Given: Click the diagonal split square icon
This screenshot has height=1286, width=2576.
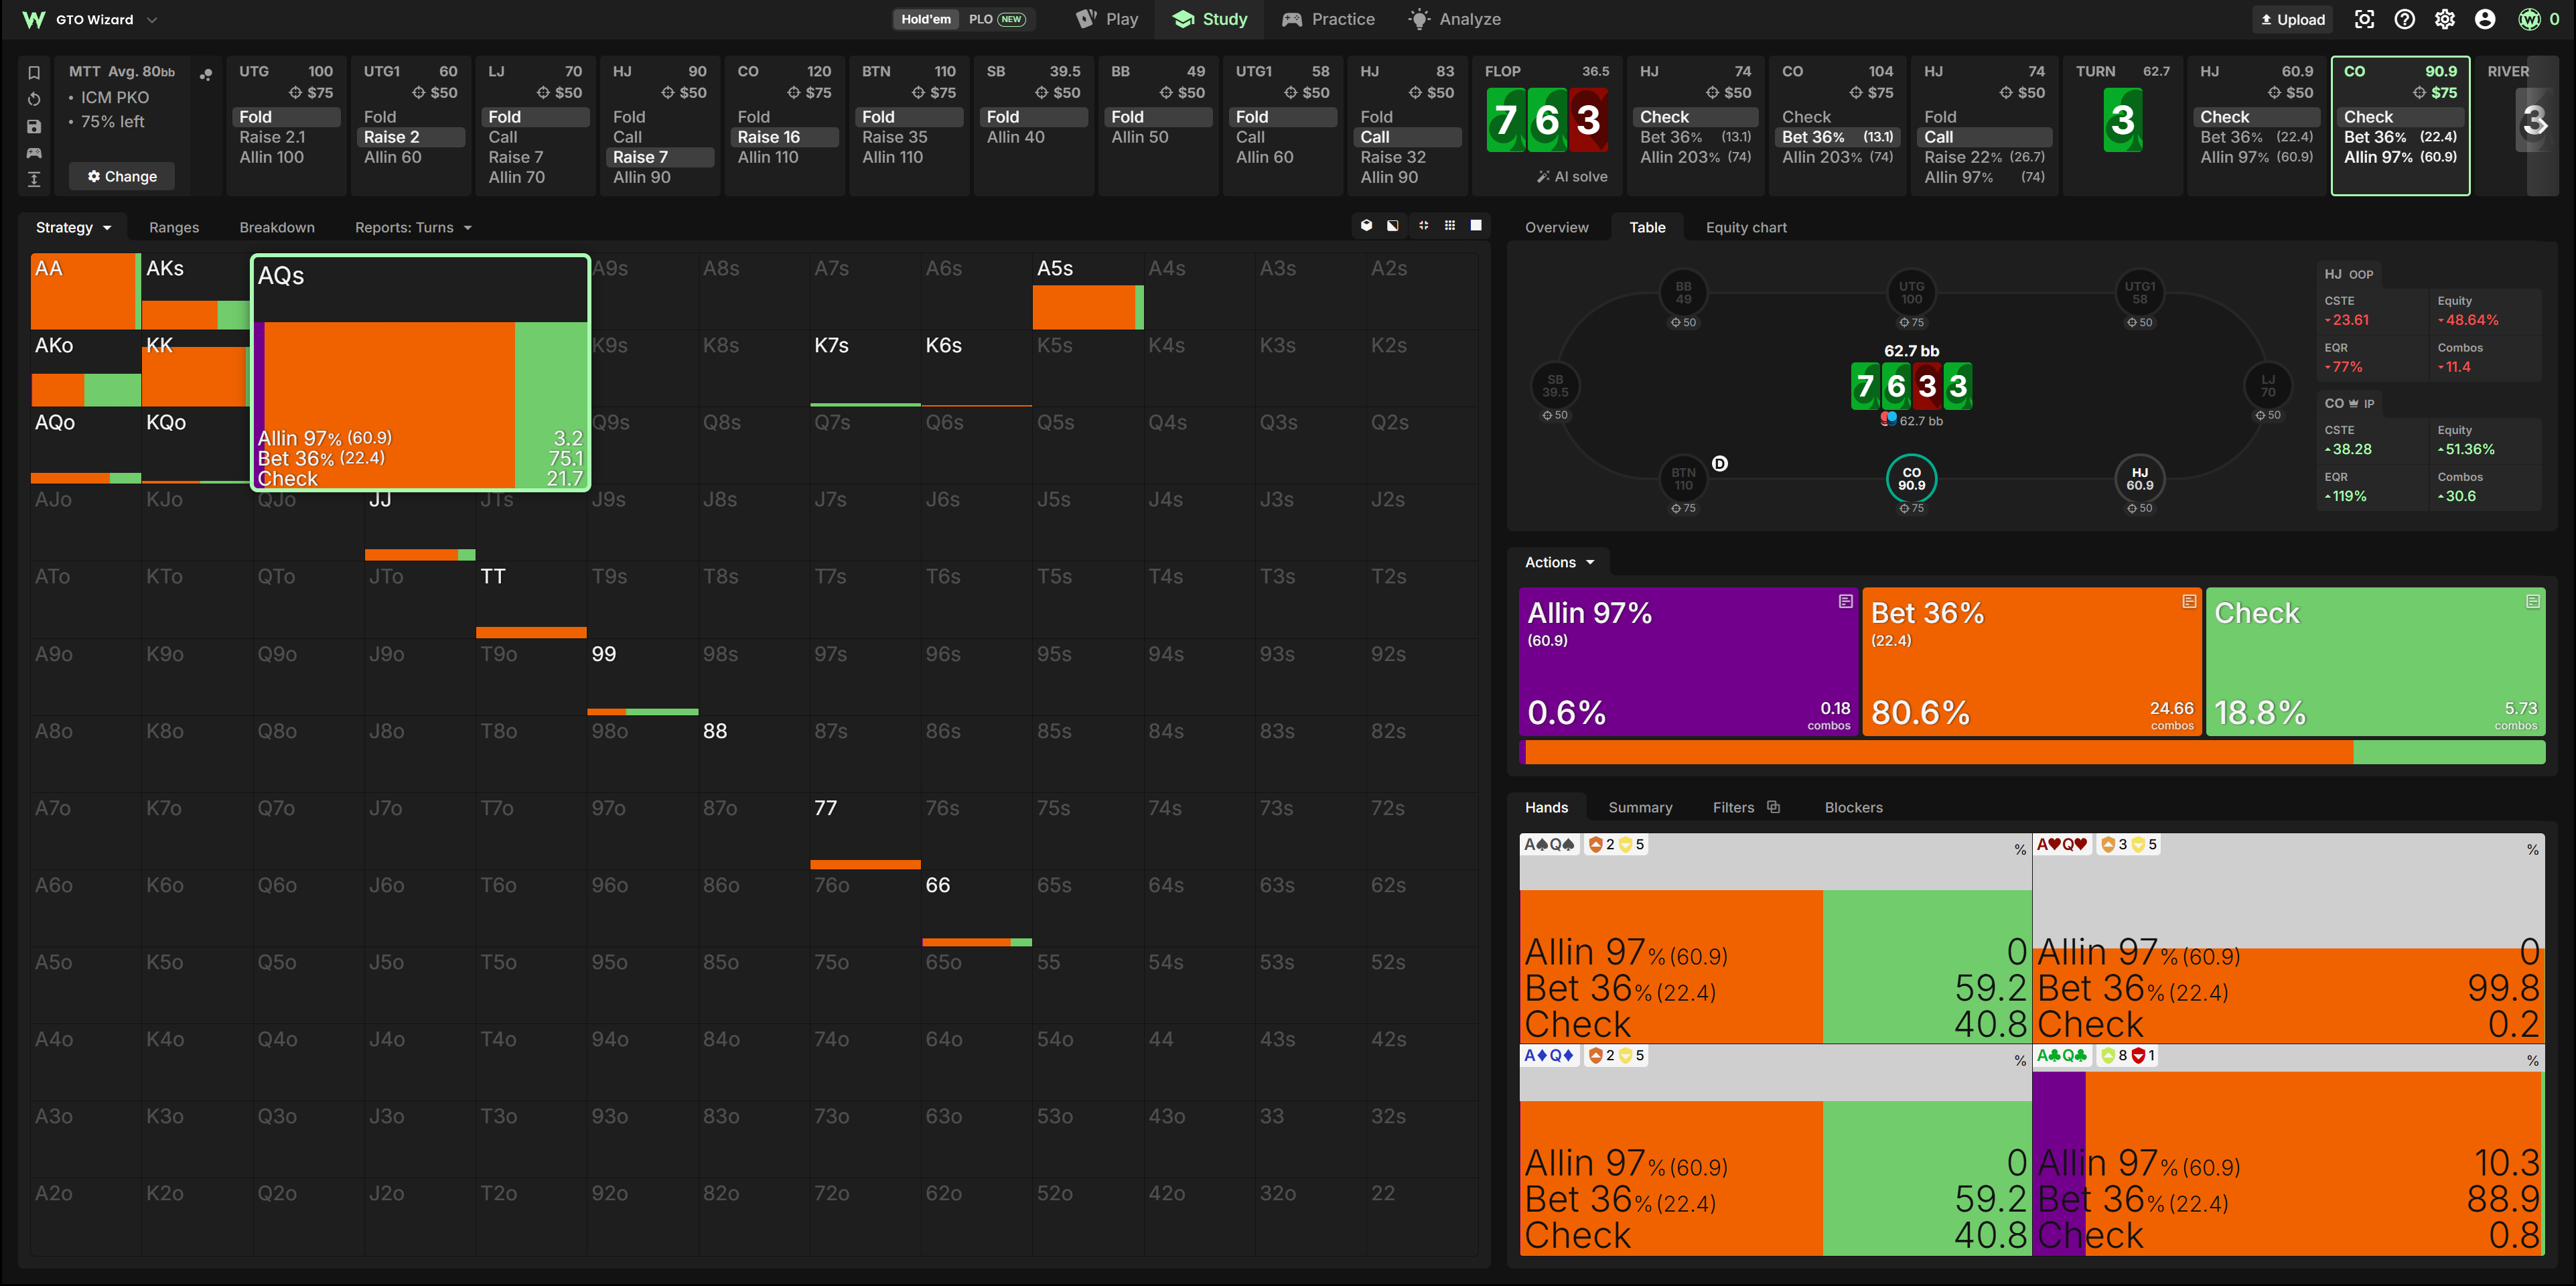Looking at the screenshot, I should click(x=1393, y=226).
